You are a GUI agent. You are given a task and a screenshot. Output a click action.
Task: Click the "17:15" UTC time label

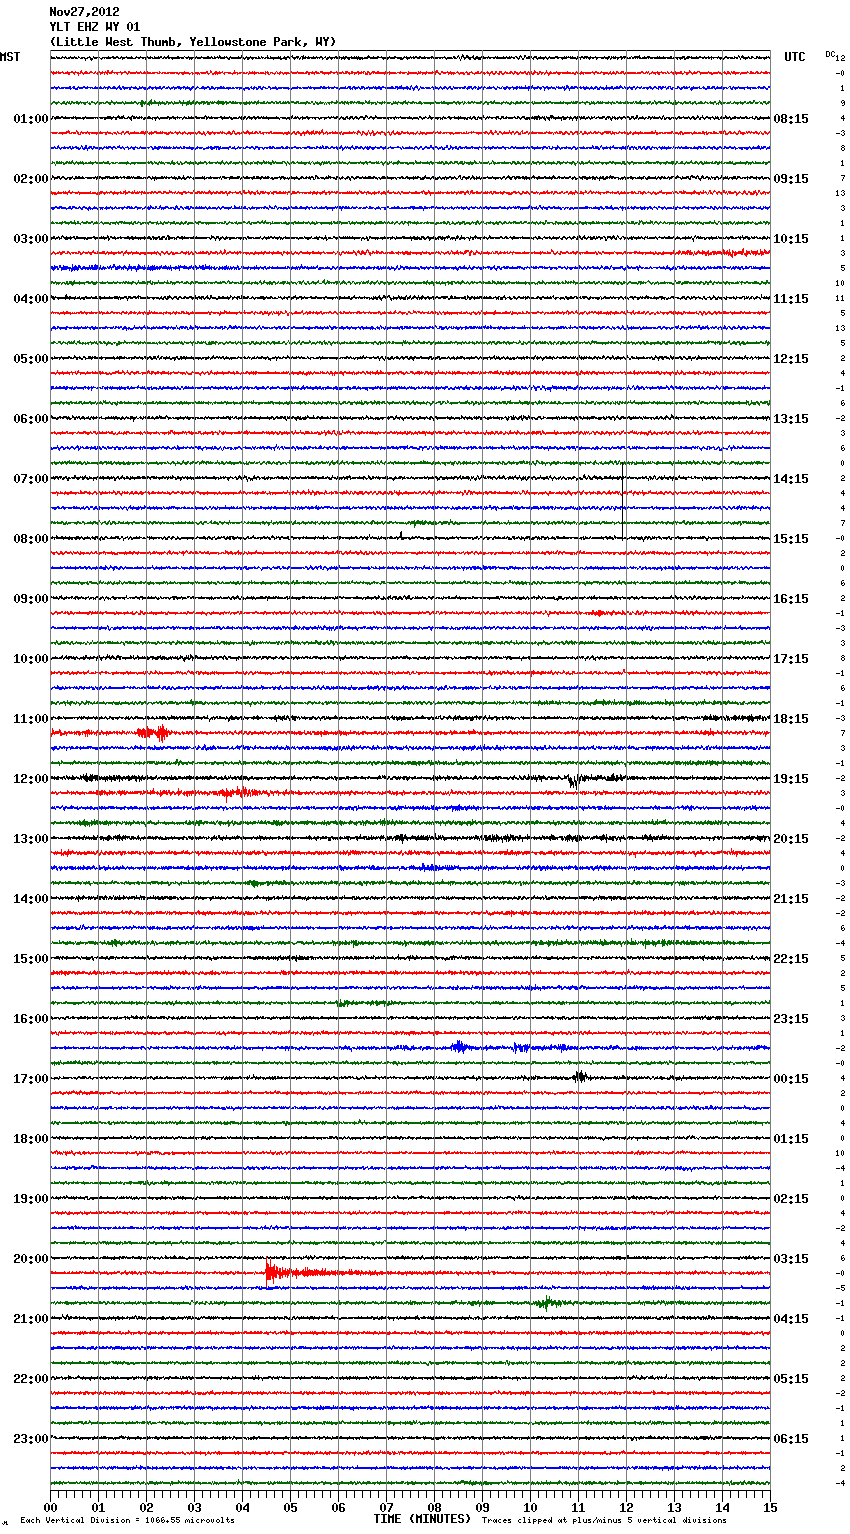791,659
